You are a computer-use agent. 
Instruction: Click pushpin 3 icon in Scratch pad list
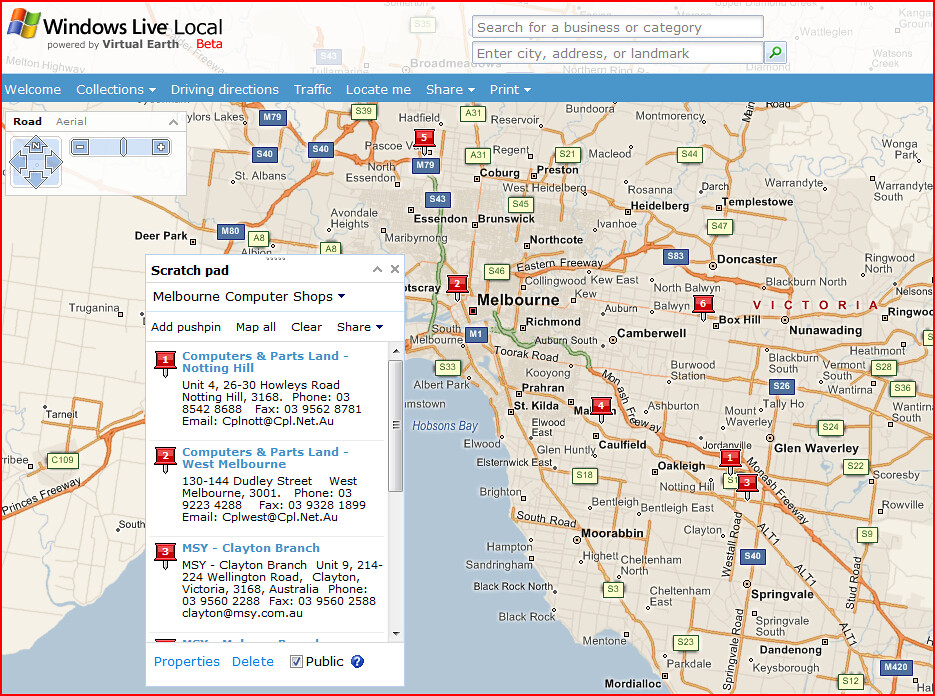pos(165,555)
